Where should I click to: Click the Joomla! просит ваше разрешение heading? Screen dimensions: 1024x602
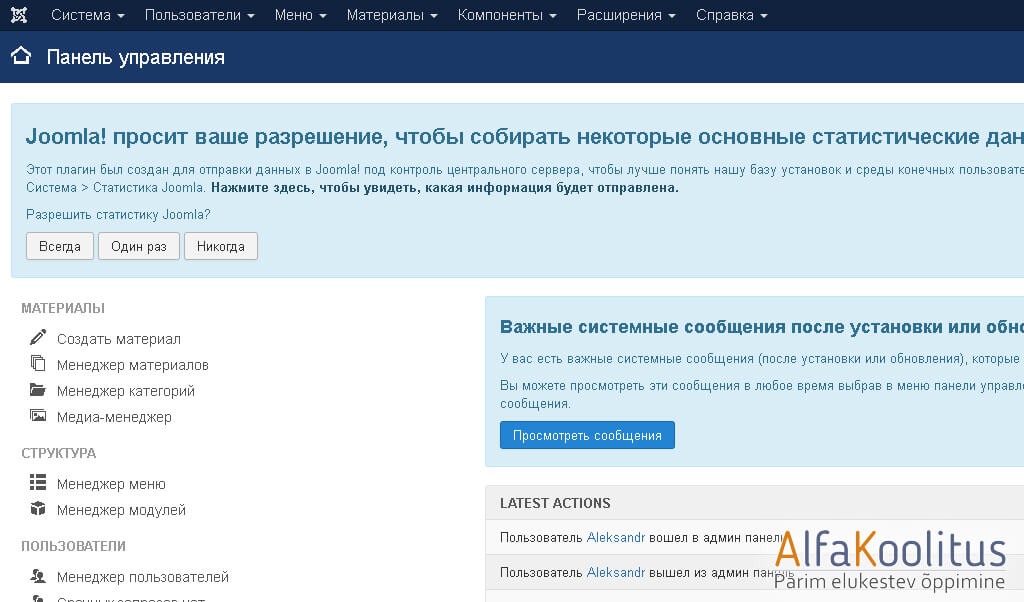524,136
